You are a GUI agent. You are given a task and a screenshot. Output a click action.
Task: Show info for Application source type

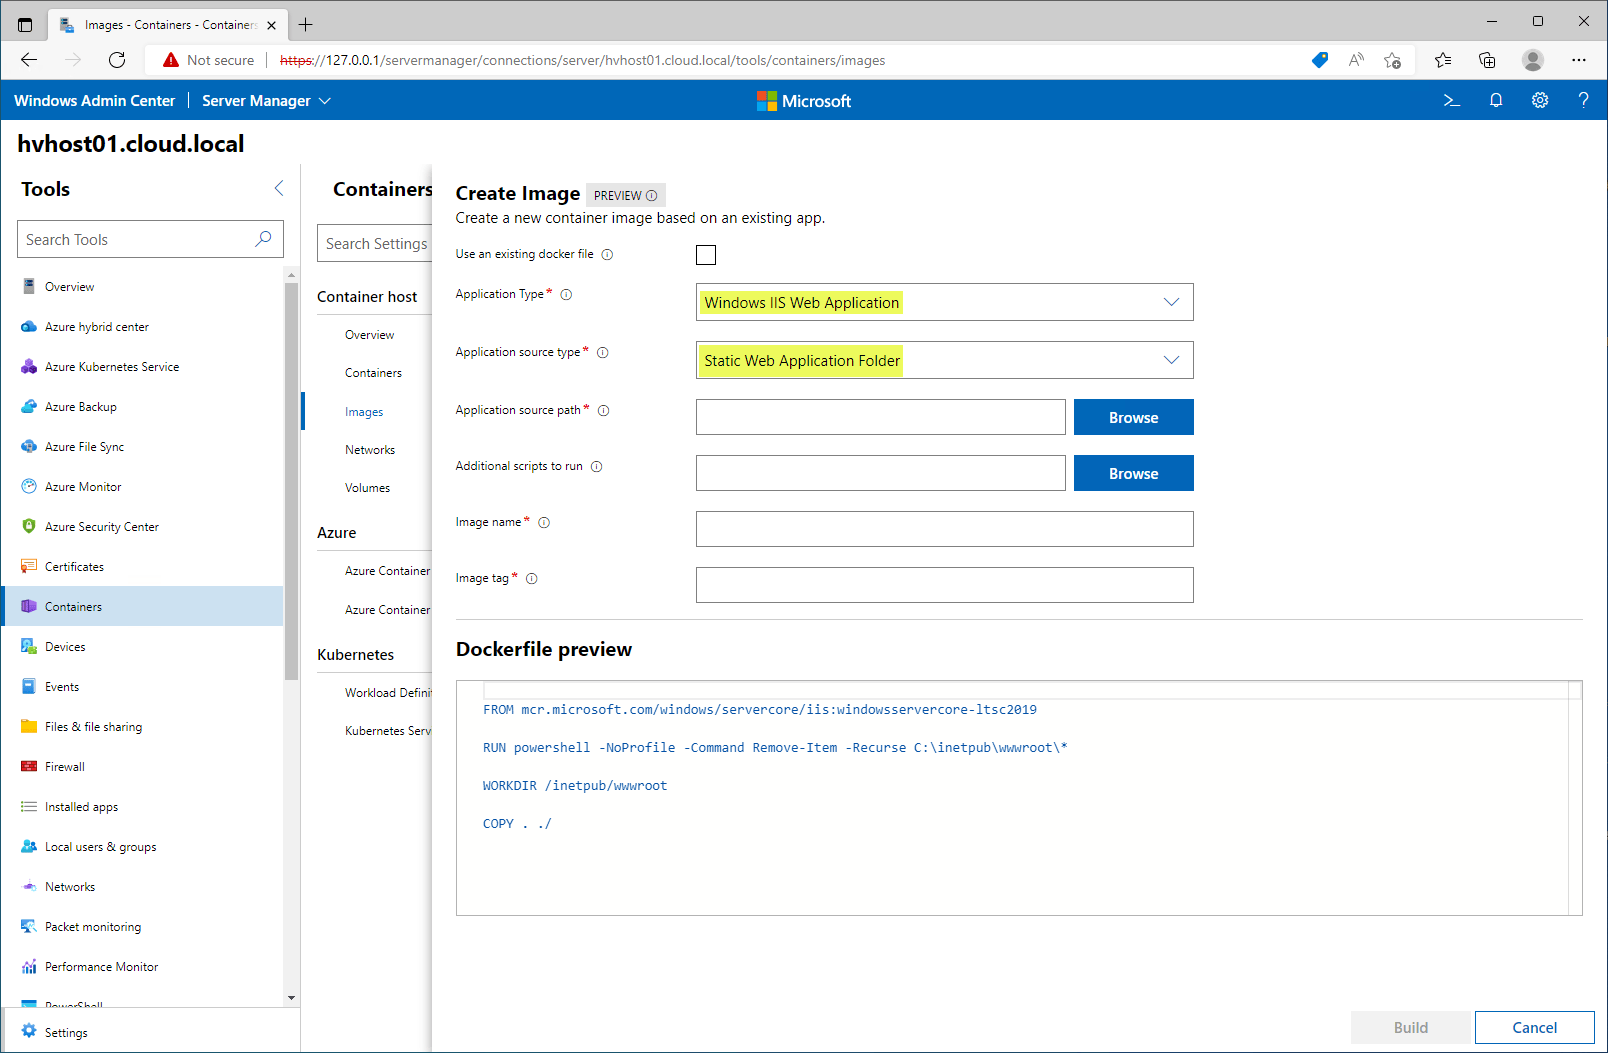[x=603, y=352]
